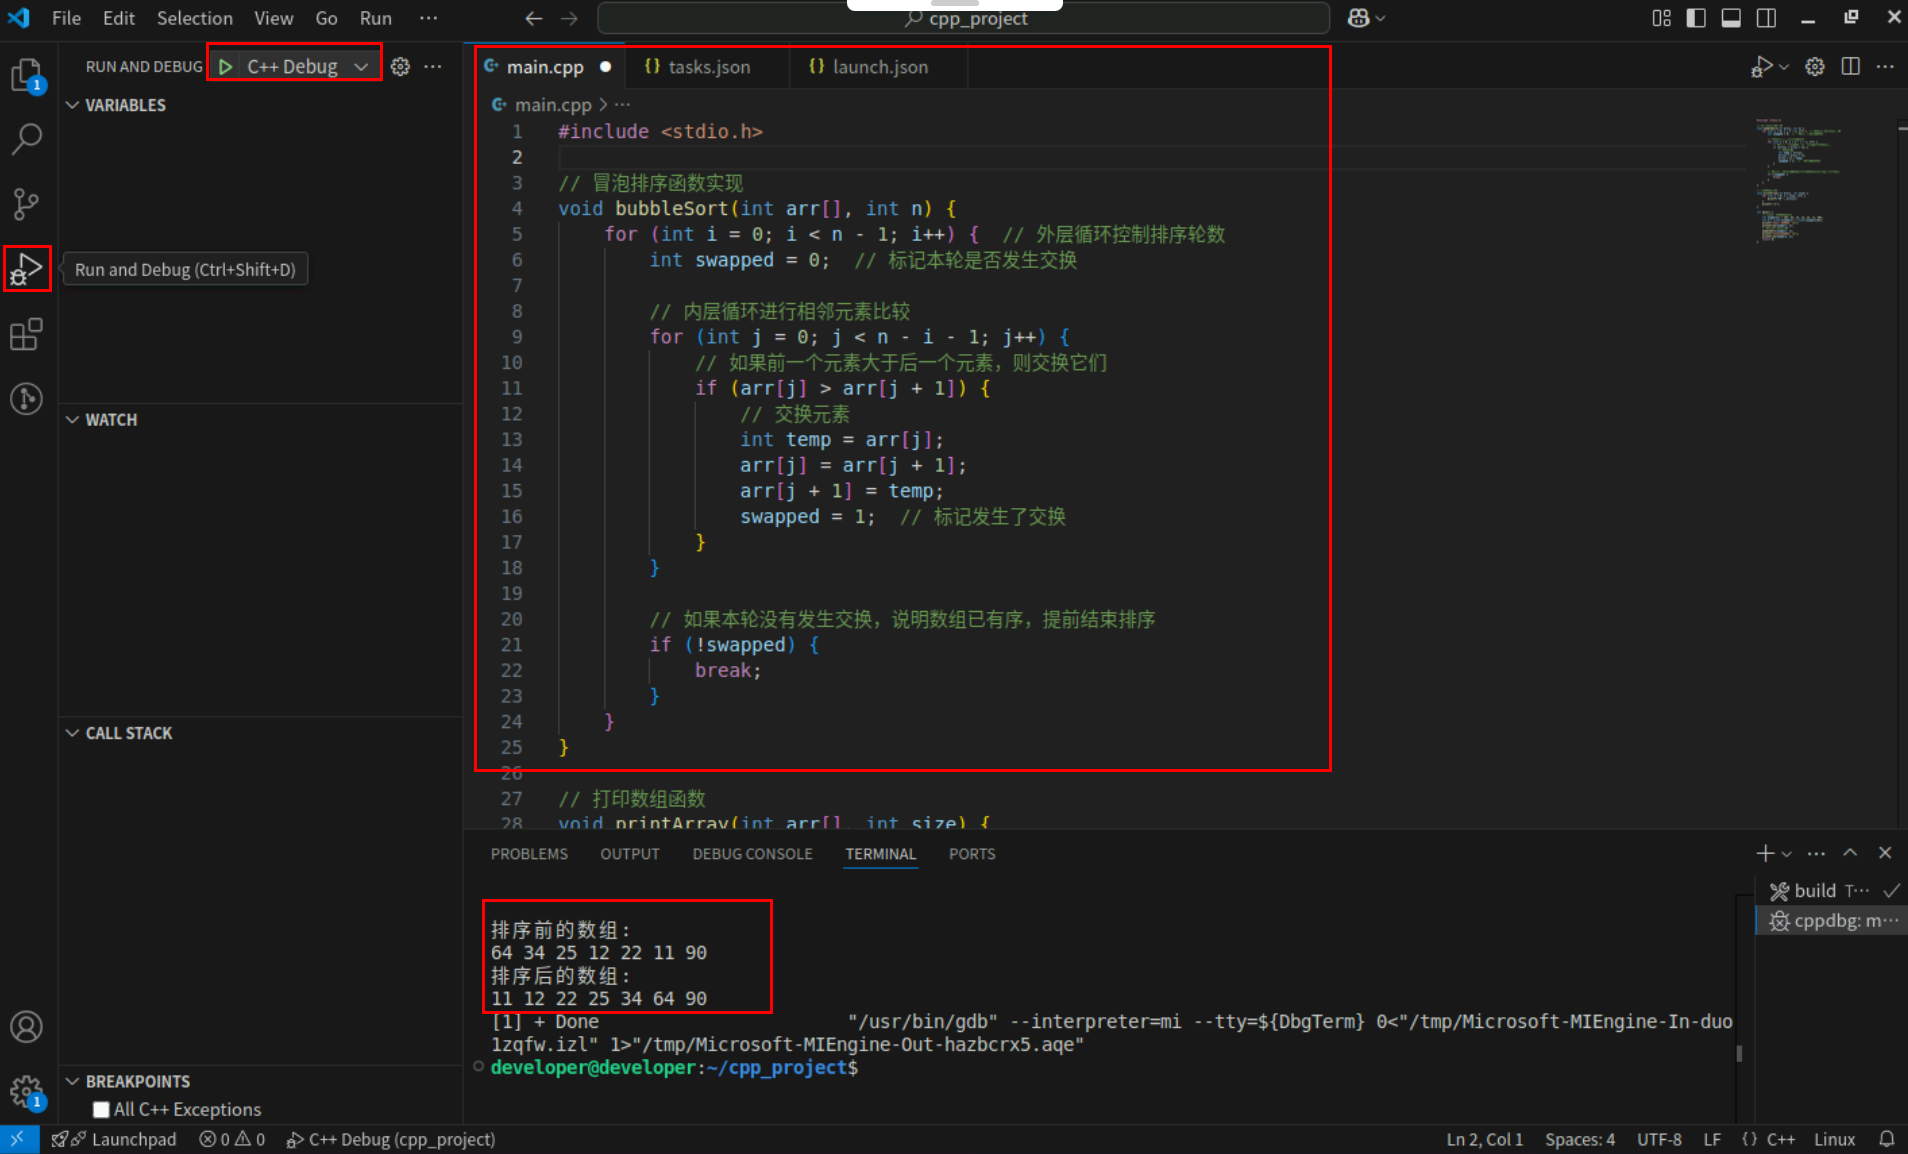Open Run and Debug more actions

click(x=433, y=66)
